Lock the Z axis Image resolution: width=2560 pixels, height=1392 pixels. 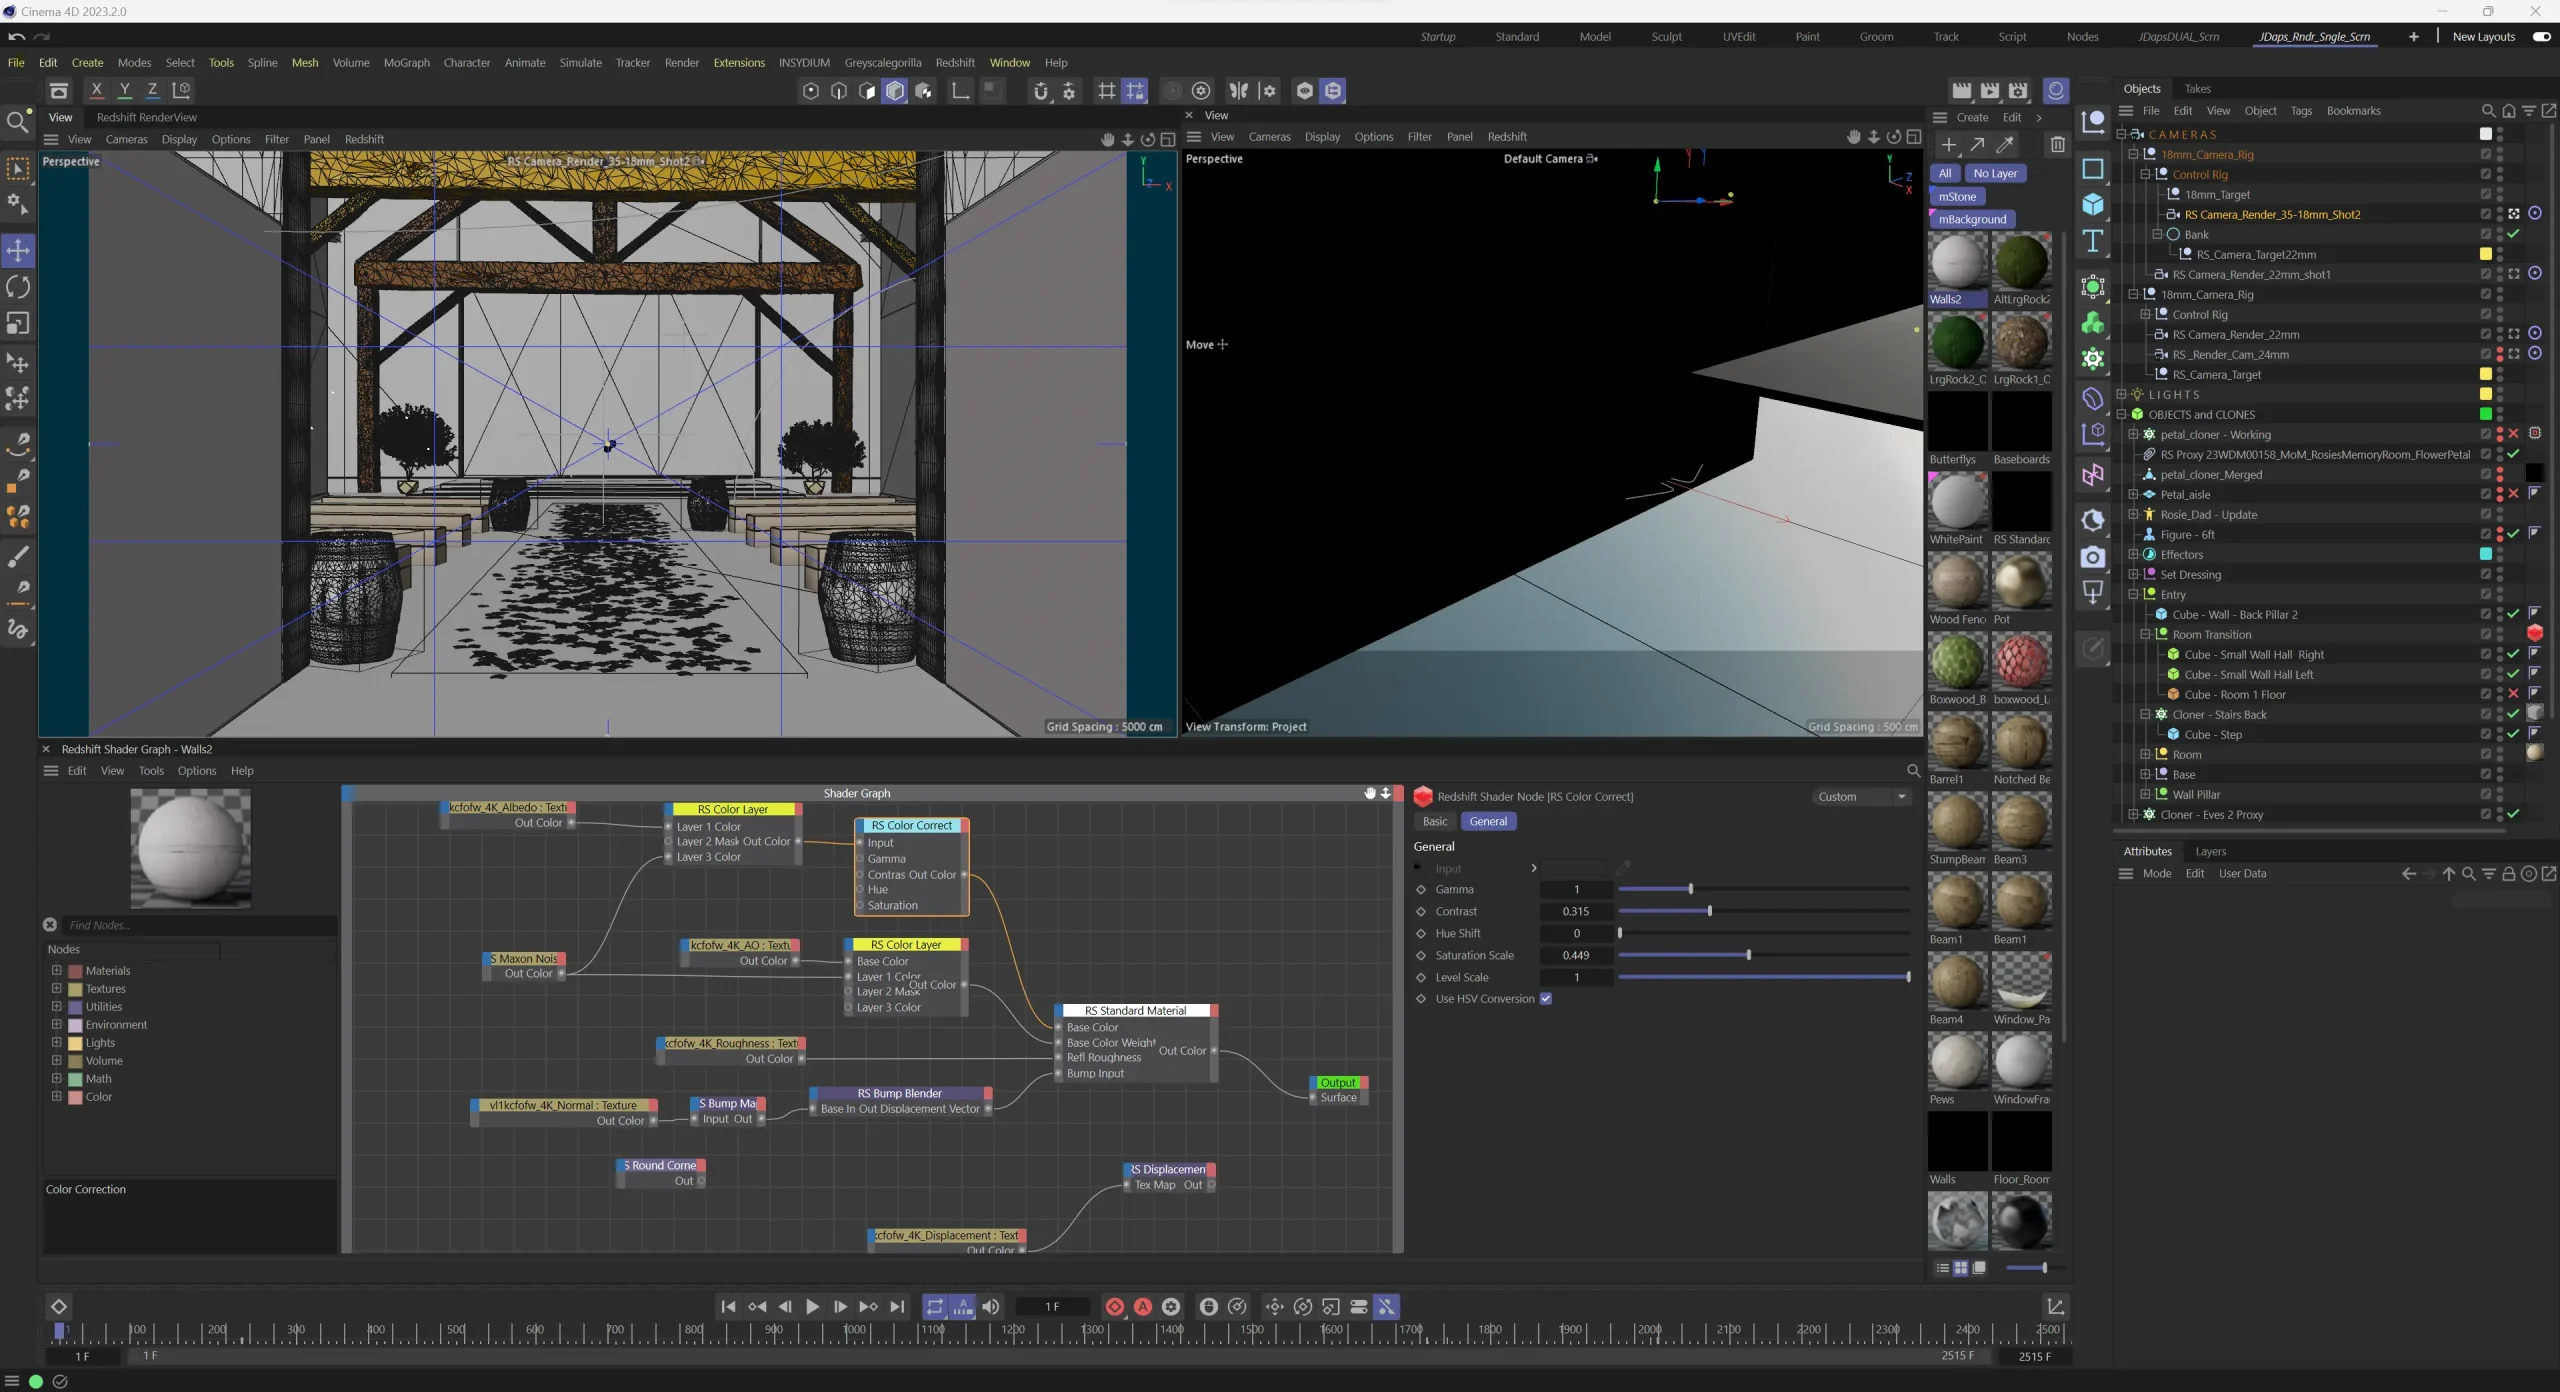coord(152,90)
